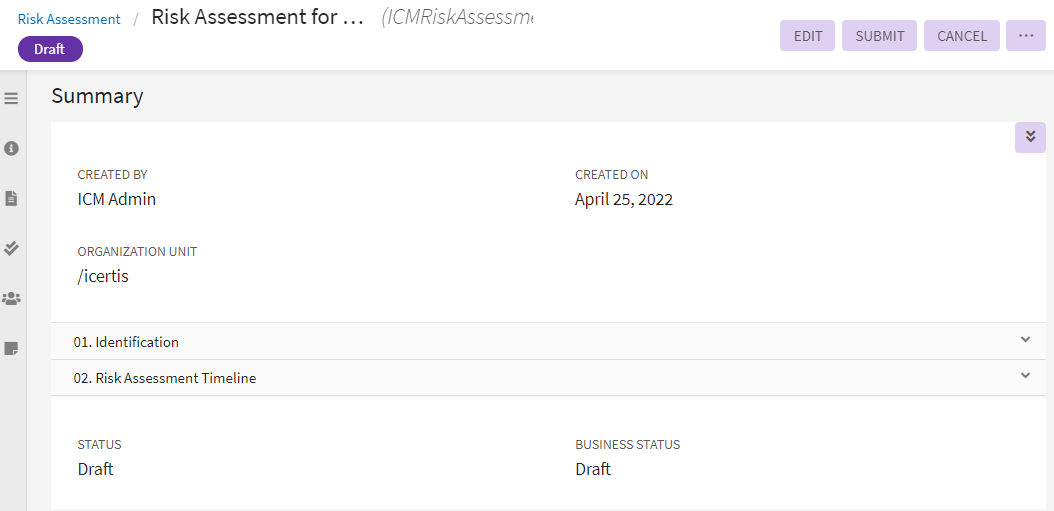Click the /icertis organization unit value
This screenshot has height=511, width=1054.
tap(103, 276)
